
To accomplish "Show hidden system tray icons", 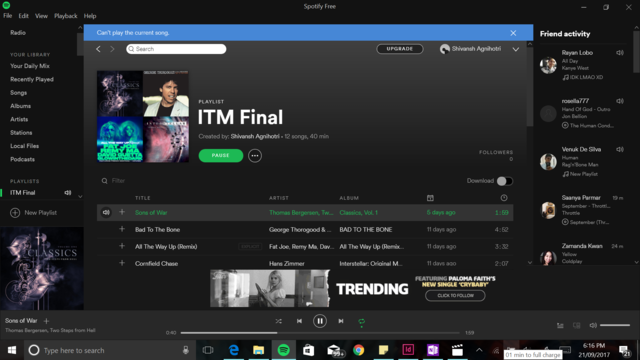I will click(479, 350).
